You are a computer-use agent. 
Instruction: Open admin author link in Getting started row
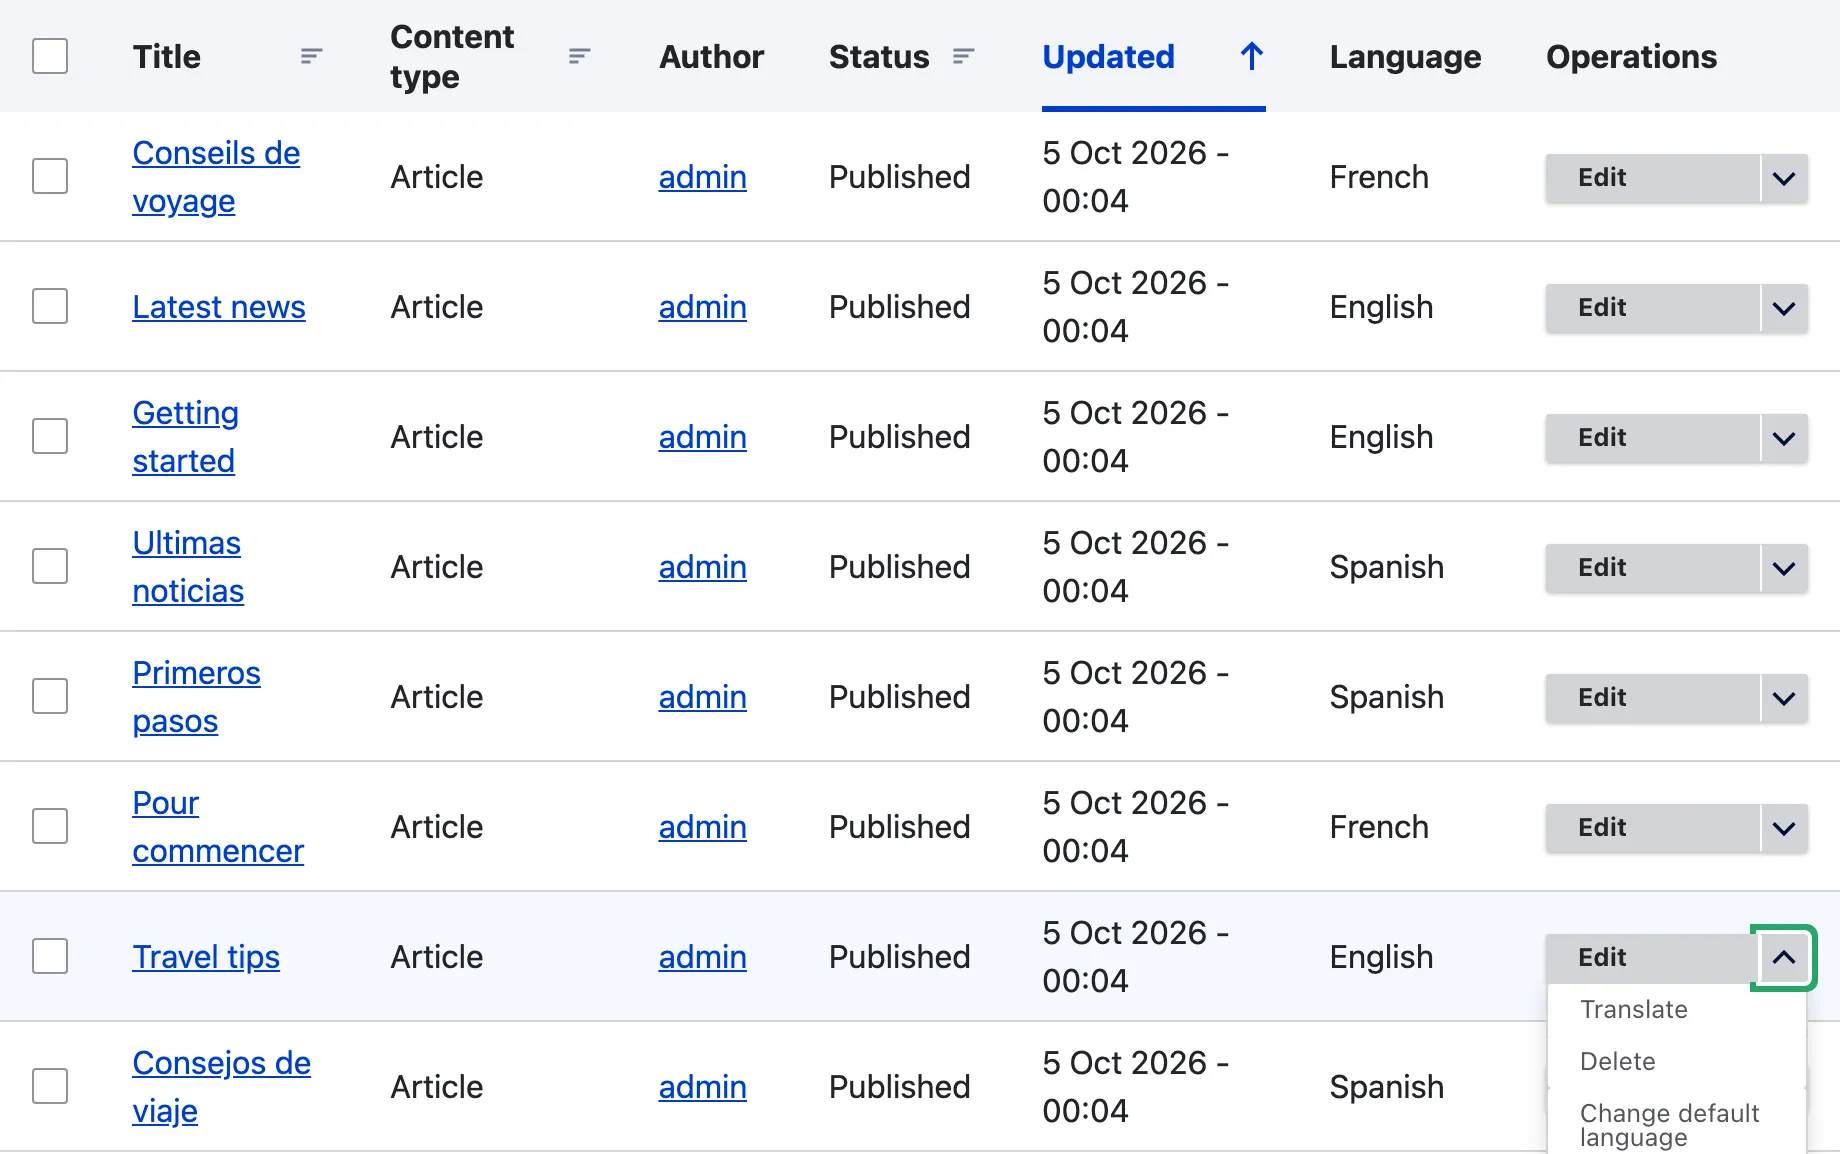click(x=703, y=437)
